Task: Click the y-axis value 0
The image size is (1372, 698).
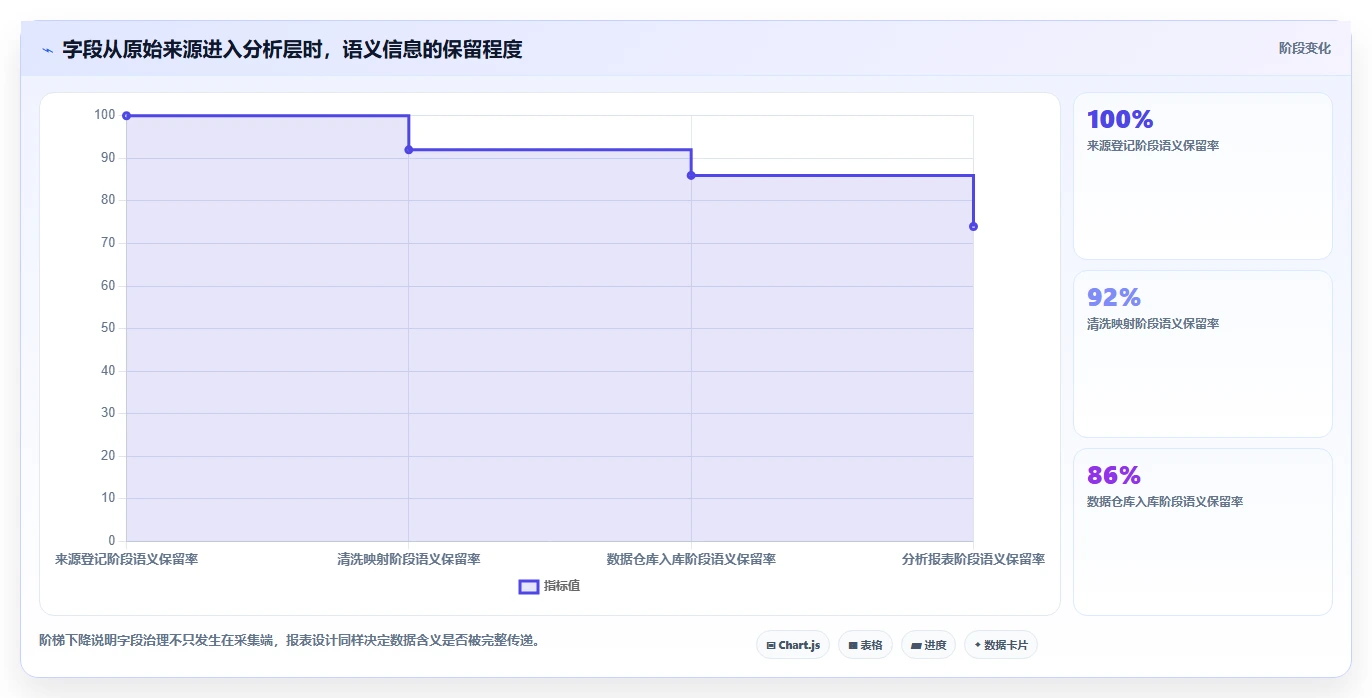Action: click(x=112, y=541)
